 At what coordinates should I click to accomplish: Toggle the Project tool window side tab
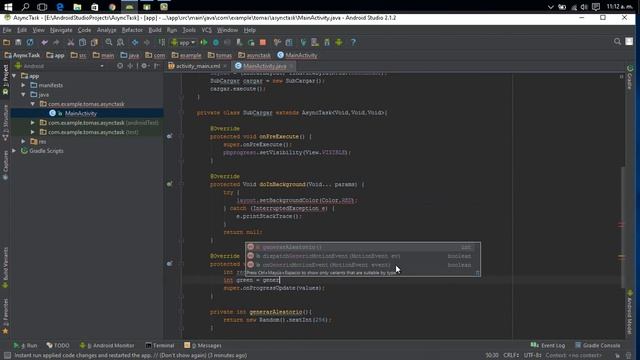tap(5, 80)
